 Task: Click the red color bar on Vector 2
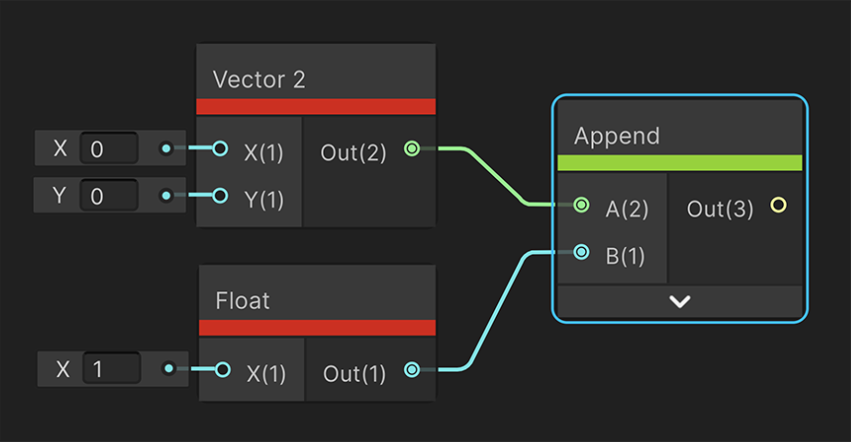point(316,107)
